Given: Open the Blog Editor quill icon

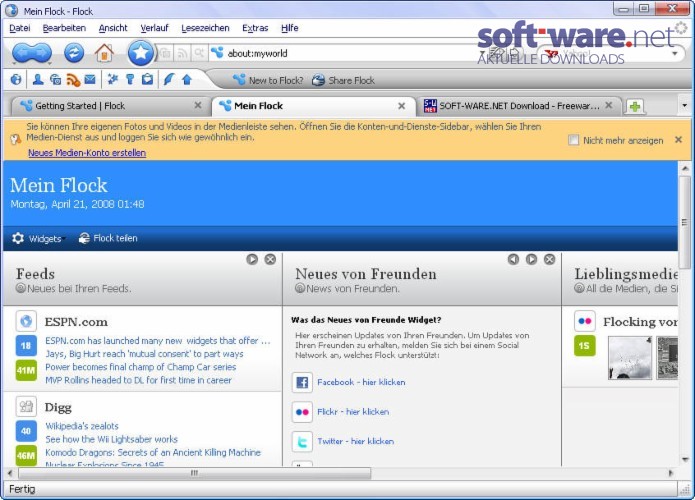Looking at the screenshot, I should click(x=168, y=80).
